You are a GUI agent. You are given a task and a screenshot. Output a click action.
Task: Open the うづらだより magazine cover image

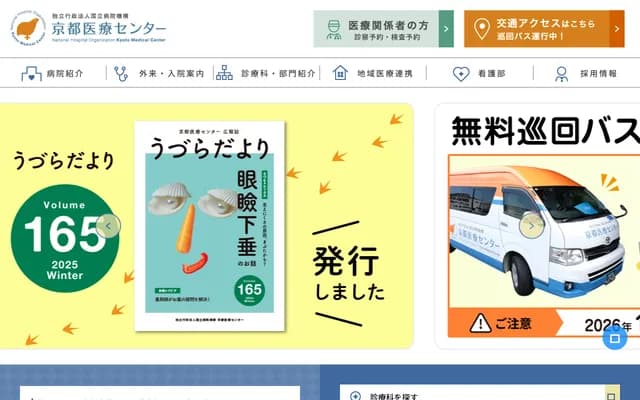[210, 226]
